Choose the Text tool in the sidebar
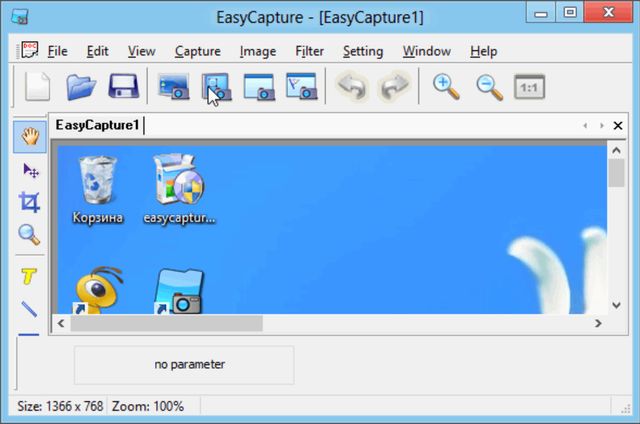Screen dimensions: 640x424 click(x=29, y=276)
